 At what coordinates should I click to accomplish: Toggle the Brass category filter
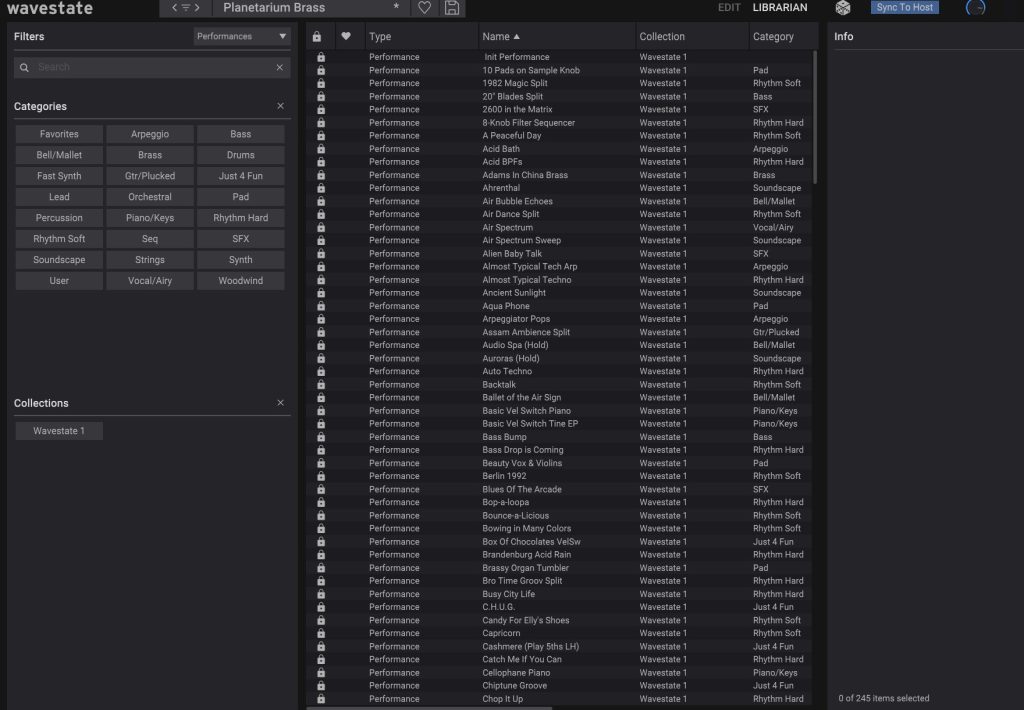pyautogui.click(x=150, y=155)
